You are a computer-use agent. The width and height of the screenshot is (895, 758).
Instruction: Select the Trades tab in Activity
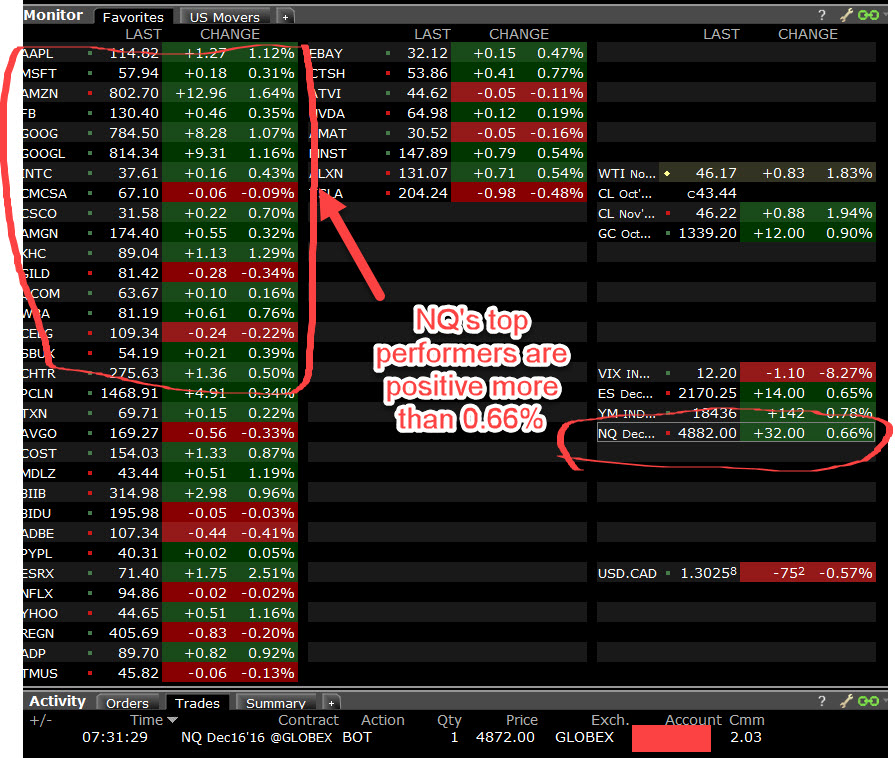click(197, 703)
